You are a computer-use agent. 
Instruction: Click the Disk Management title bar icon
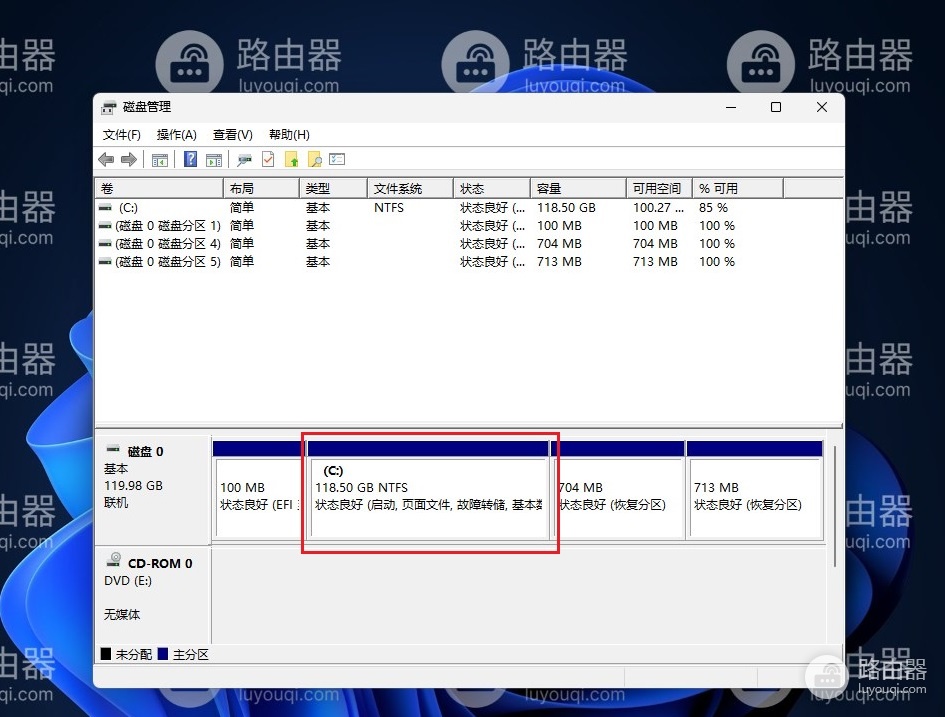click(109, 107)
